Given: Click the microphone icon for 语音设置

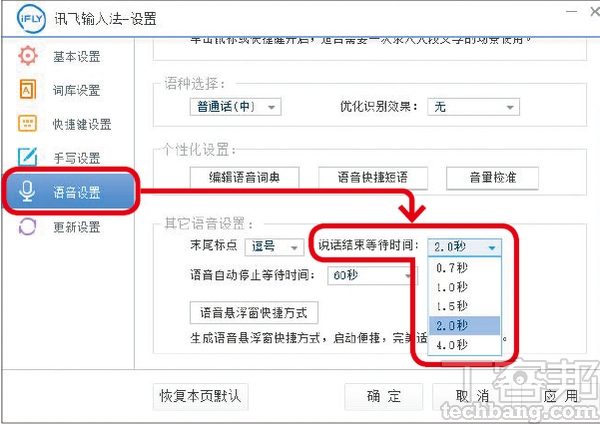Looking at the screenshot, I should [x=27, y=191].
